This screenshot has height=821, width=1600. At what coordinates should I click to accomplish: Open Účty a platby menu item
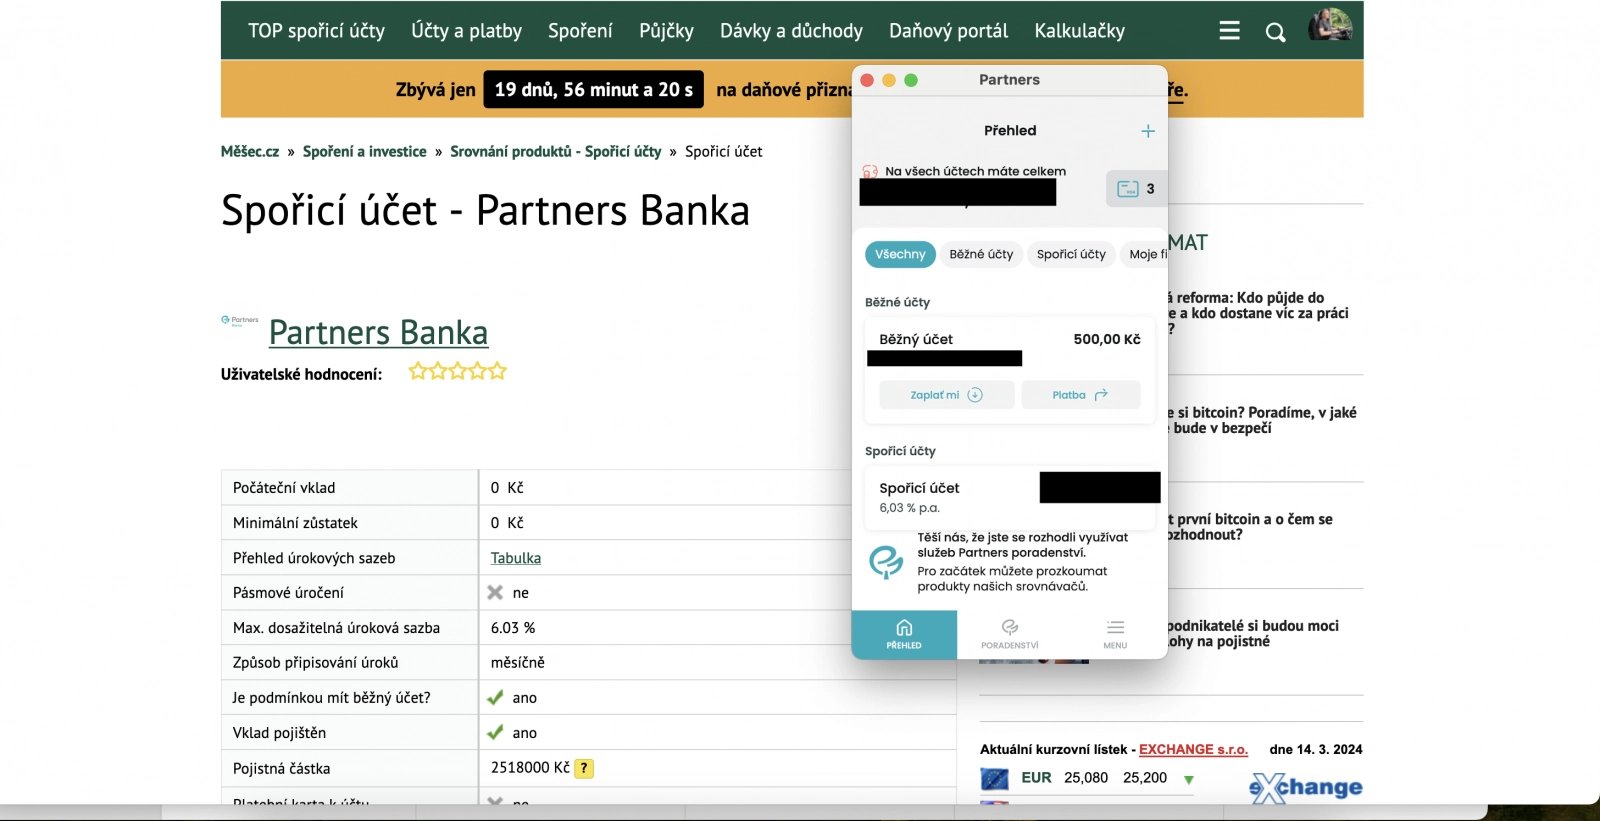click(466, 31)
